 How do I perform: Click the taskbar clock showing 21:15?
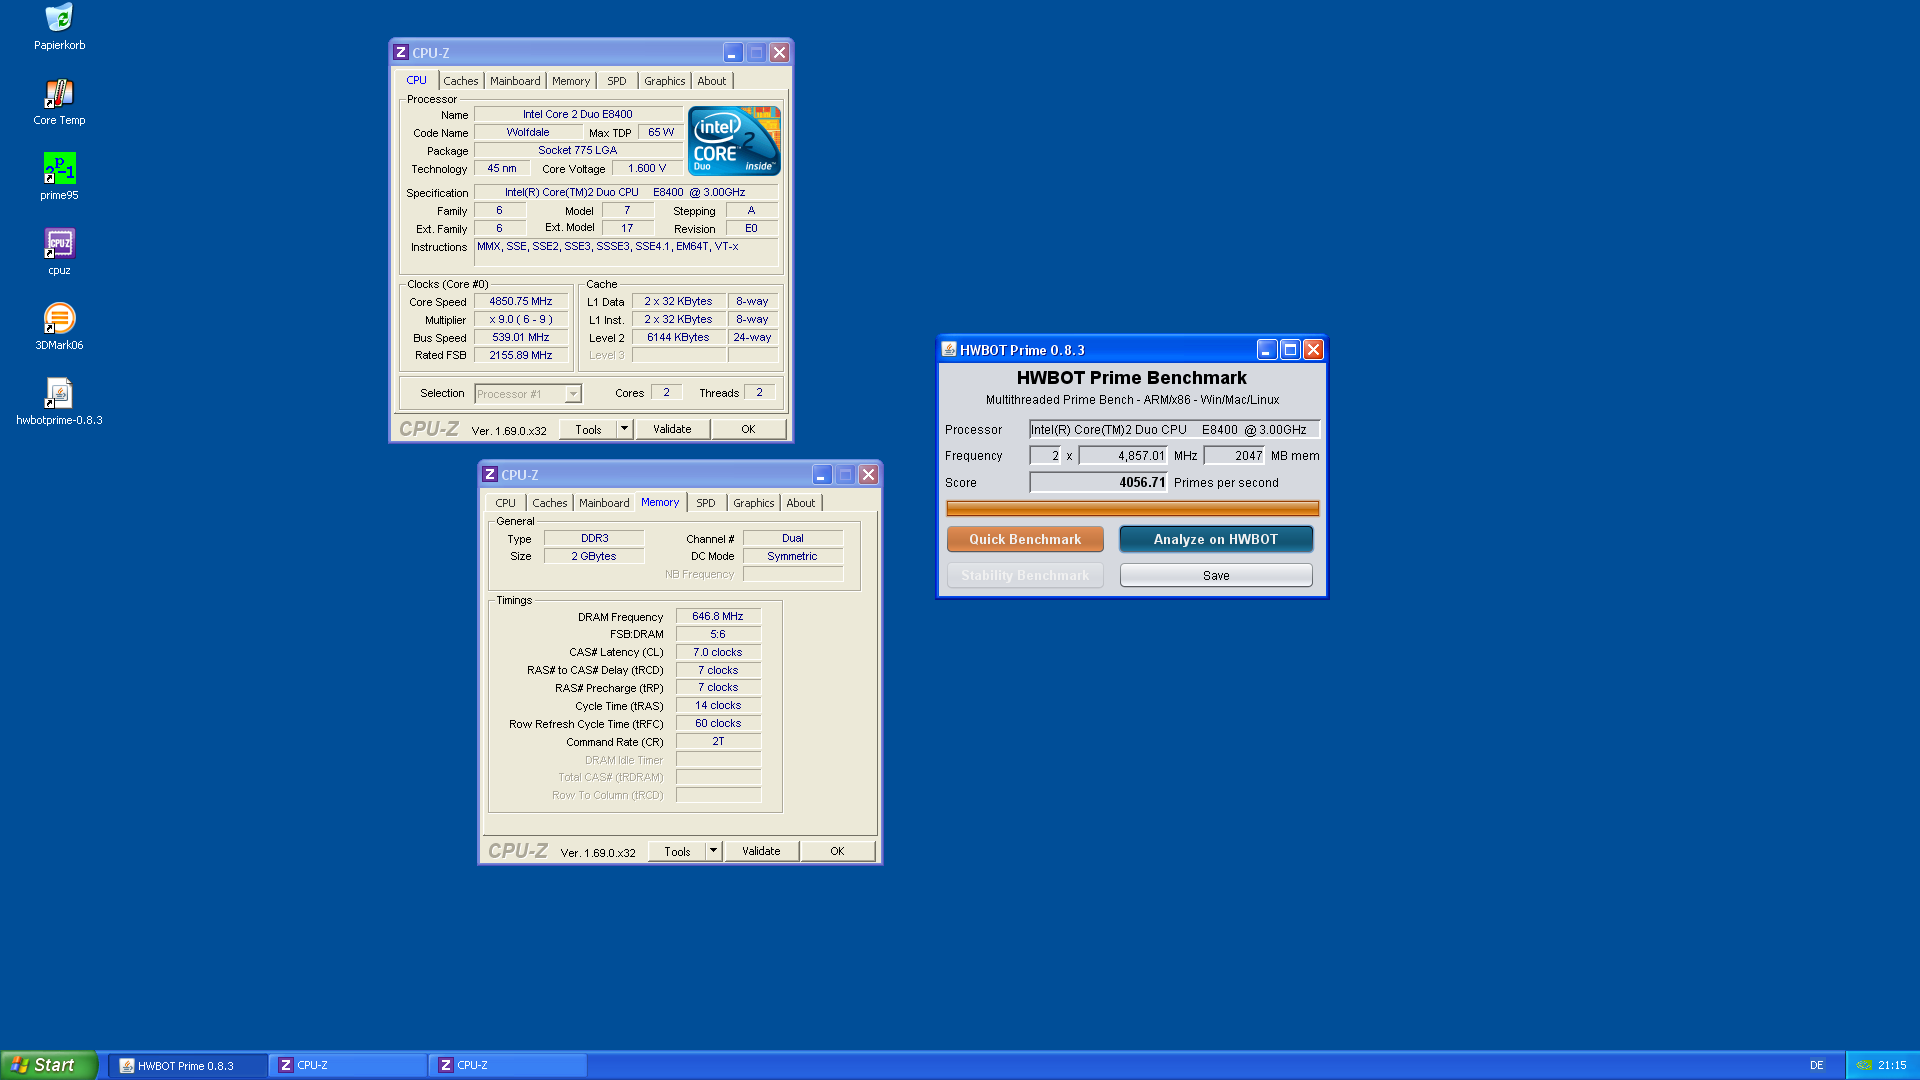pyautogui.click(x=1892, y=1065)
